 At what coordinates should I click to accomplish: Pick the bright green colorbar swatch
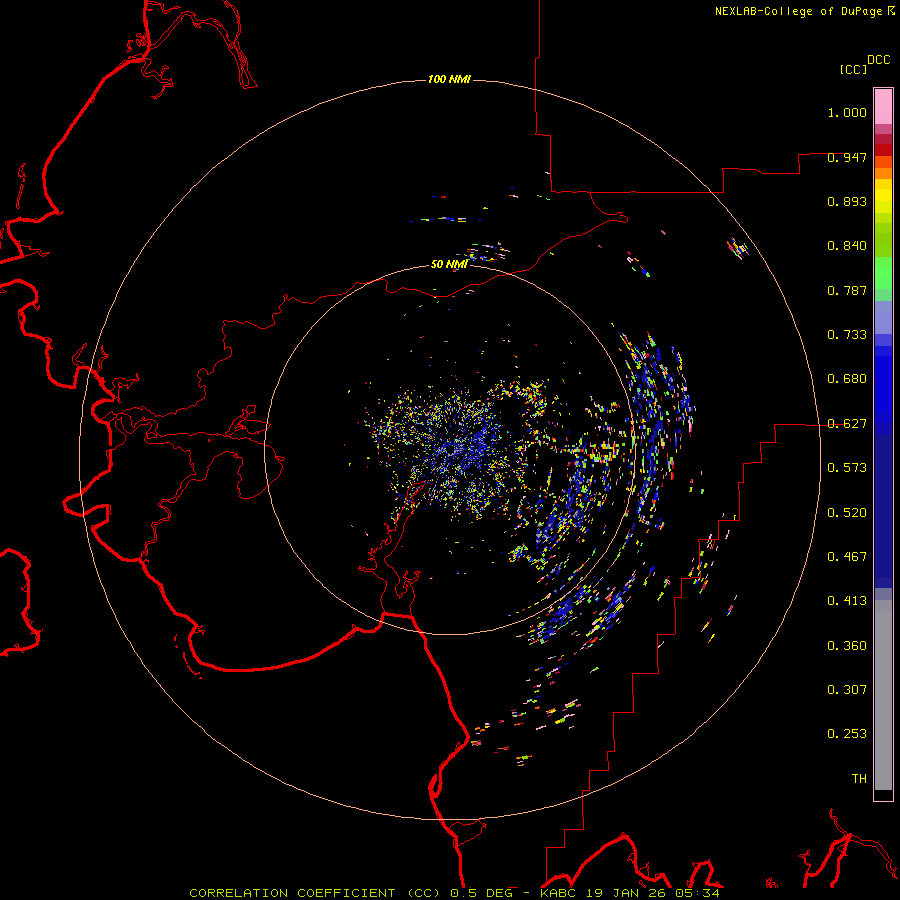(883, 273)
